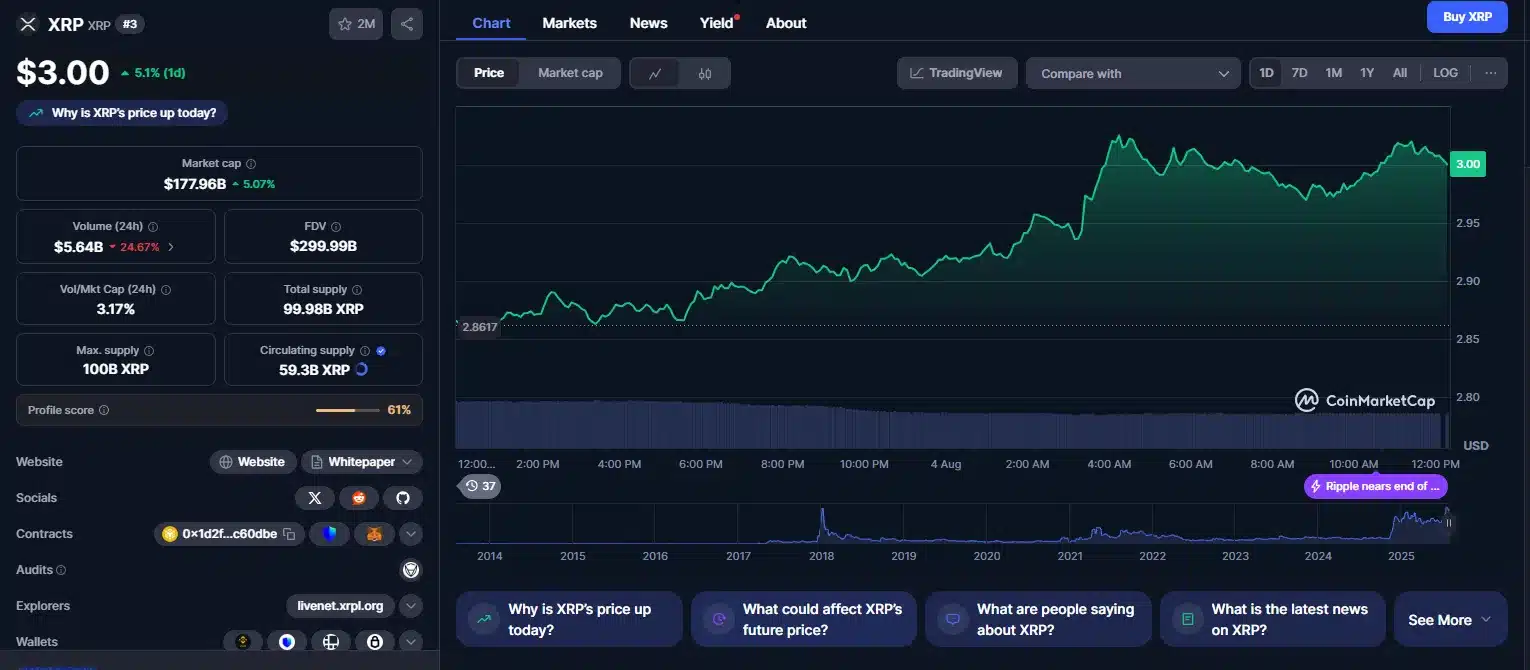This screenshot has width=1530, height=670.
Task: Open the Yield tab
Action: 717,23
